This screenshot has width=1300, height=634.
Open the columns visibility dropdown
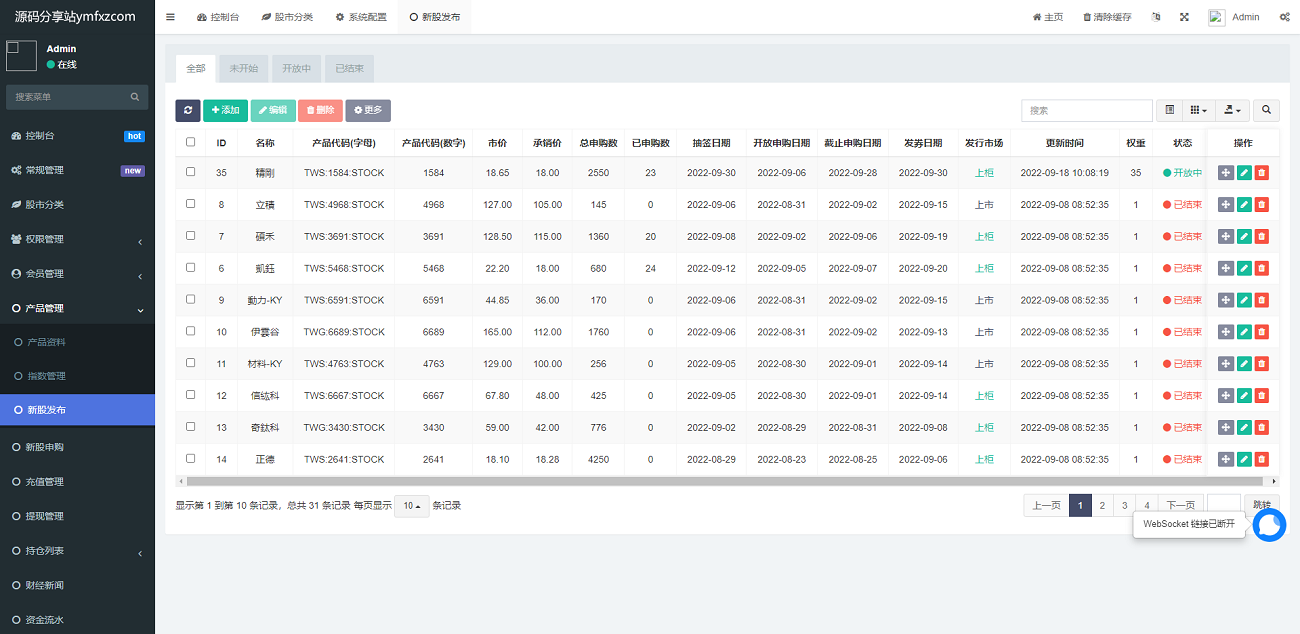click(x=1198, y=110)
